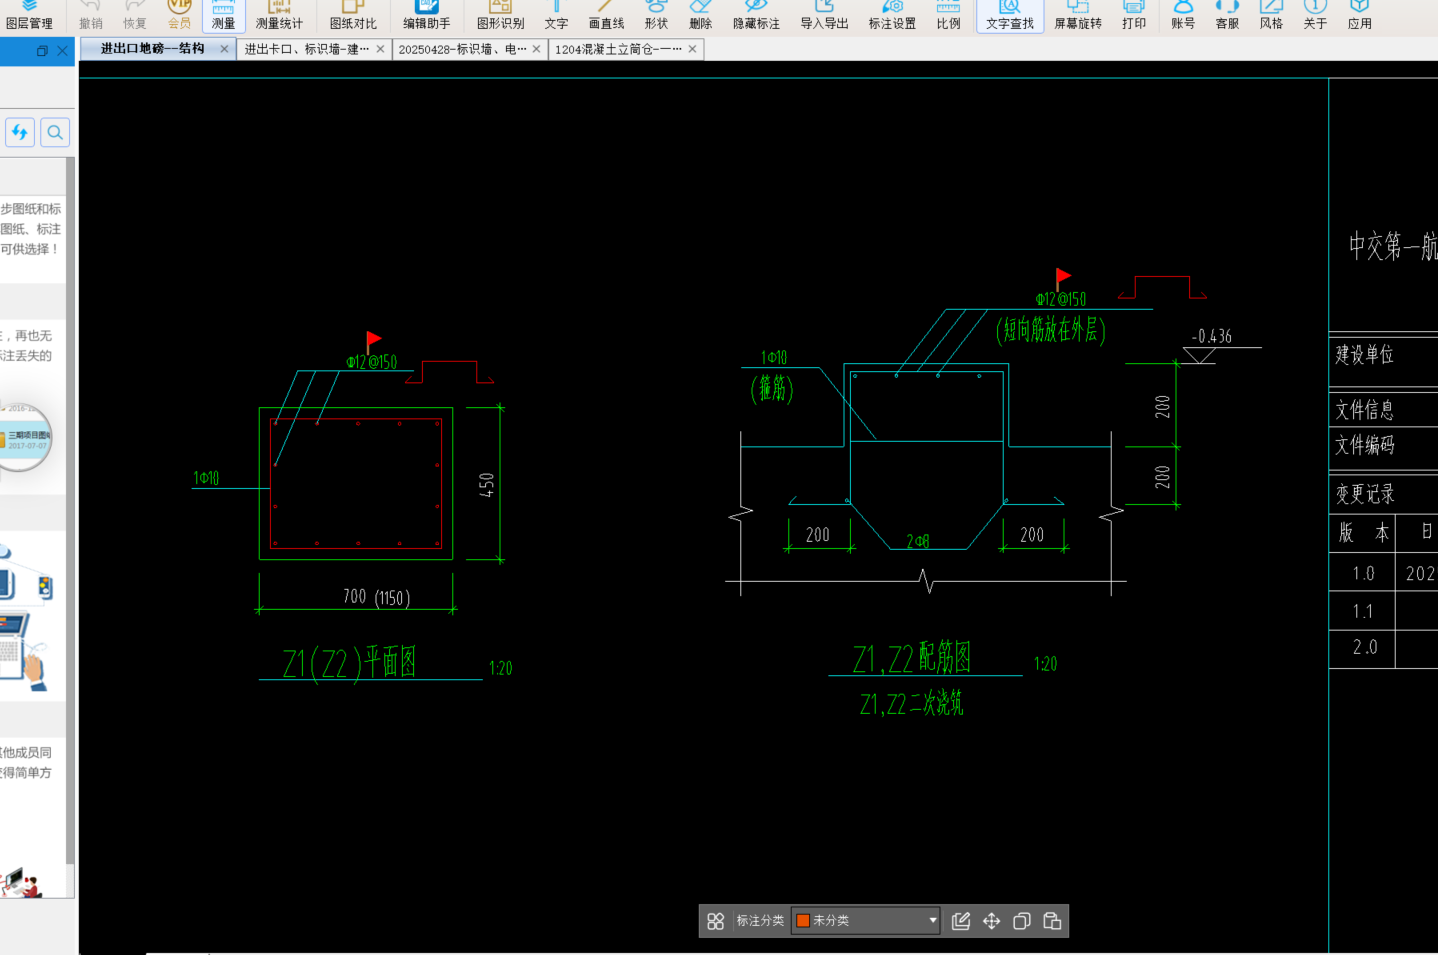Close the 进出口地磅--结构 tab
The image size is (1438, 955).
(x=224, y=48)
